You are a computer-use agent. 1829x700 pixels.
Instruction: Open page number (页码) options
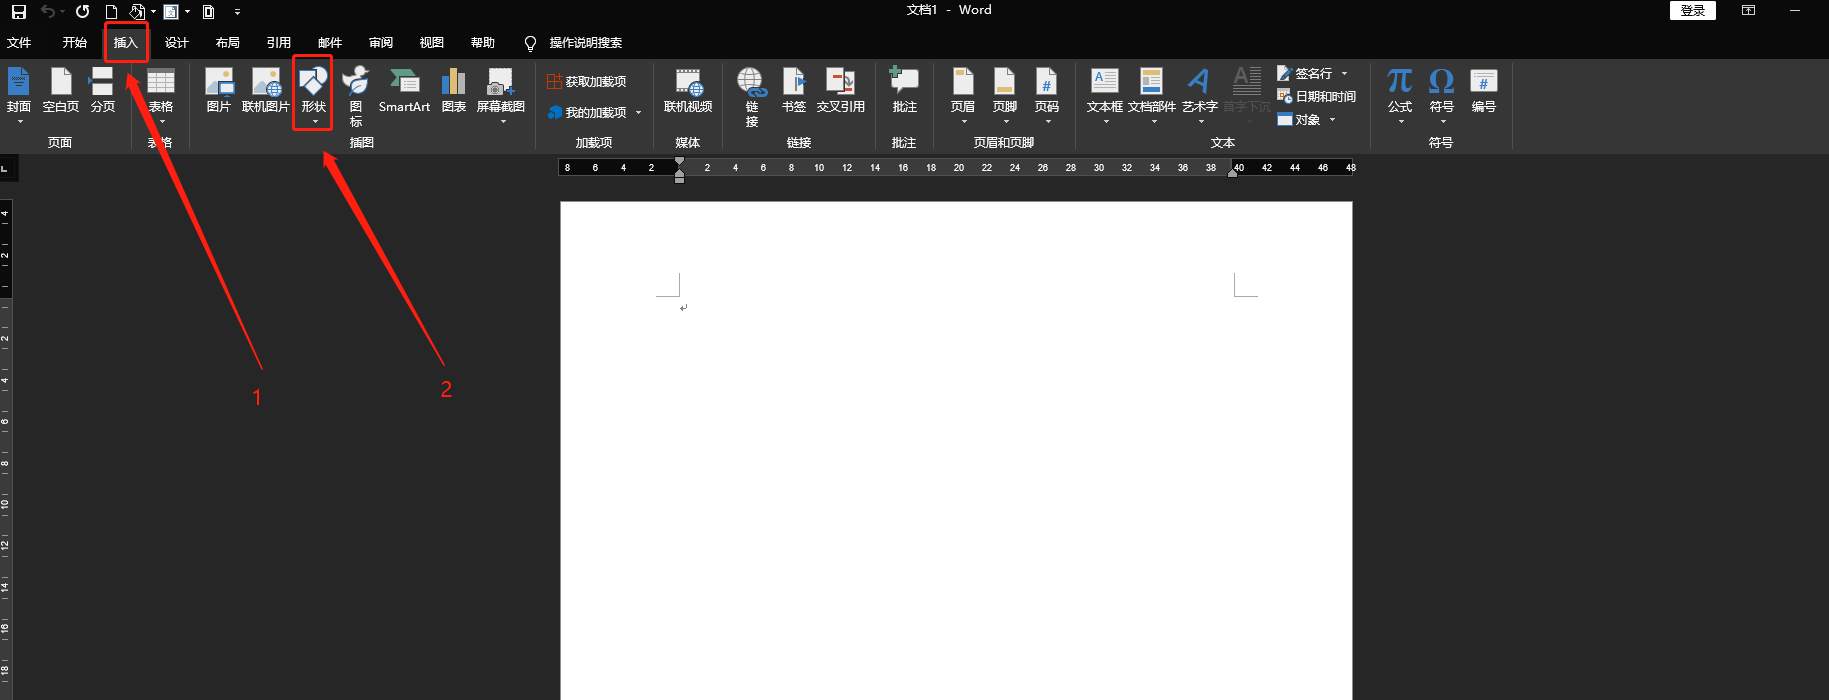[1047, 95]
